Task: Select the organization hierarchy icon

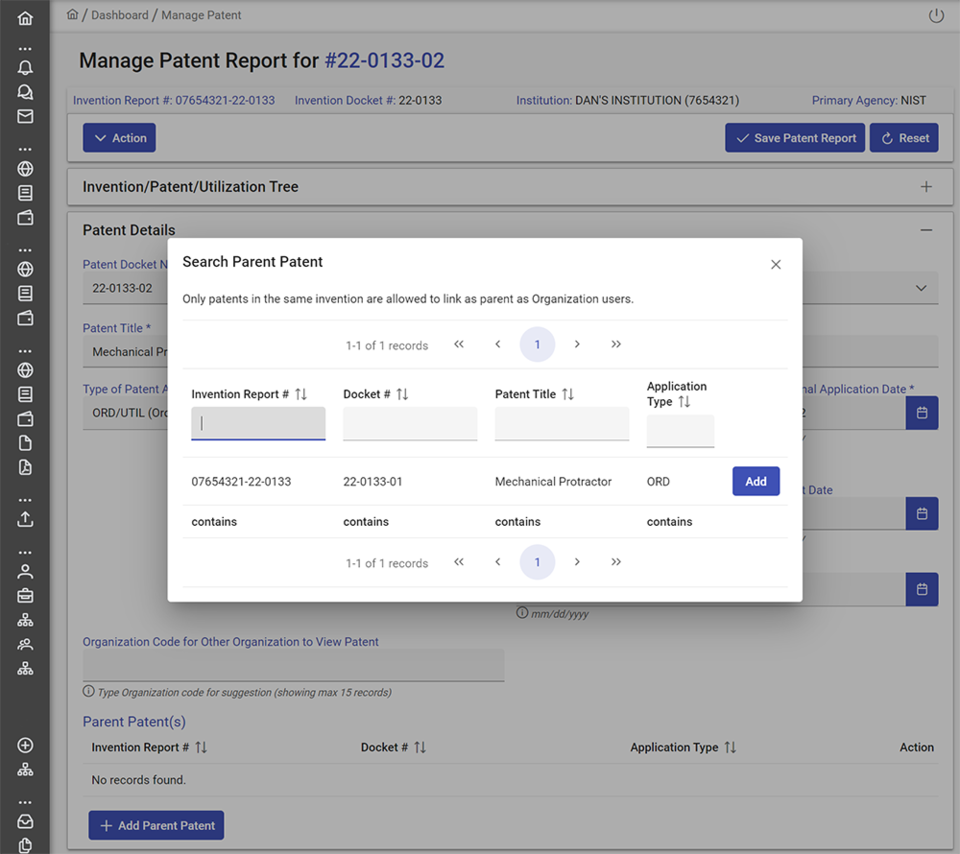Action: [x=25, y=619]
